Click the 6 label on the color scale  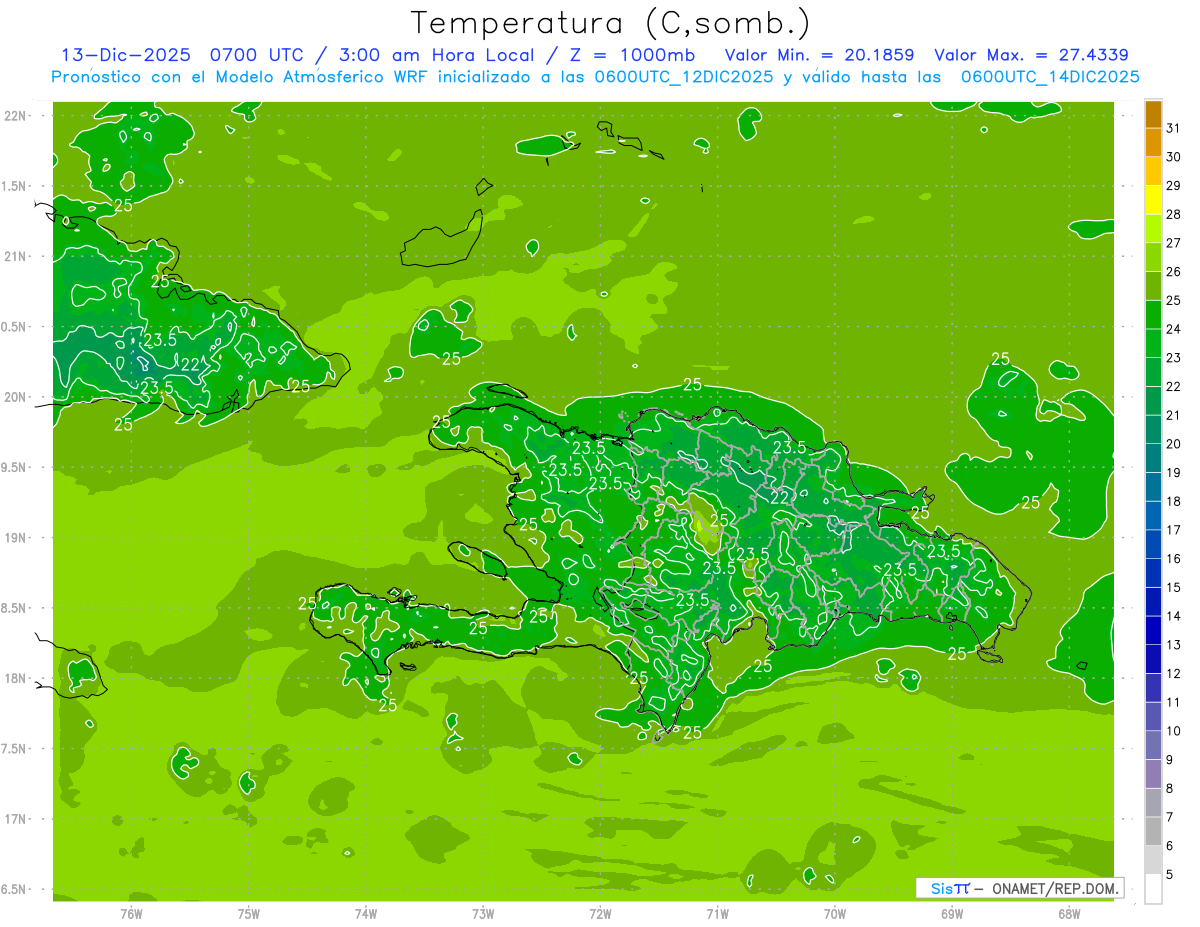pyautogui.click(x=1169, y=846)
